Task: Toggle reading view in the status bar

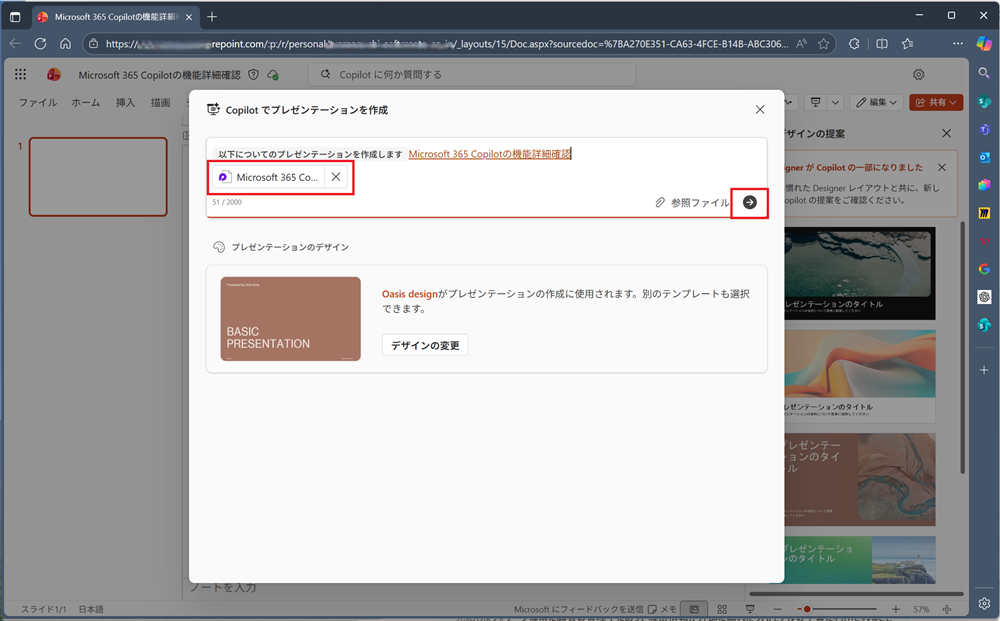Action: (694, 608)
